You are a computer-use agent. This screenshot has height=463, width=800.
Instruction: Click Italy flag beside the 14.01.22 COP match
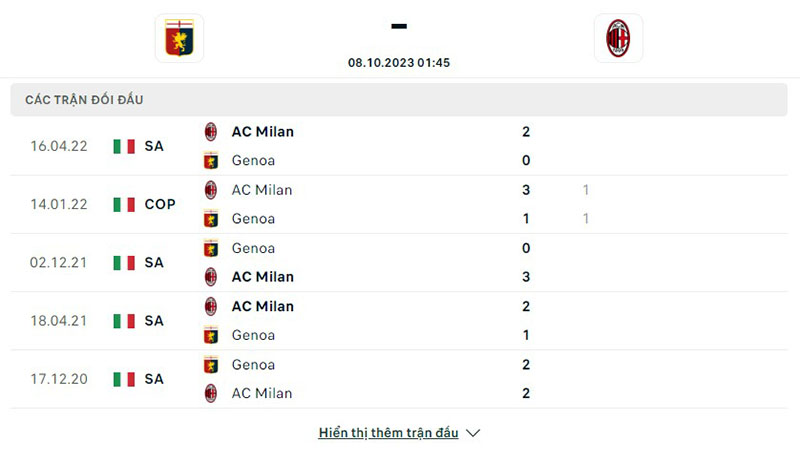(124, 204)
